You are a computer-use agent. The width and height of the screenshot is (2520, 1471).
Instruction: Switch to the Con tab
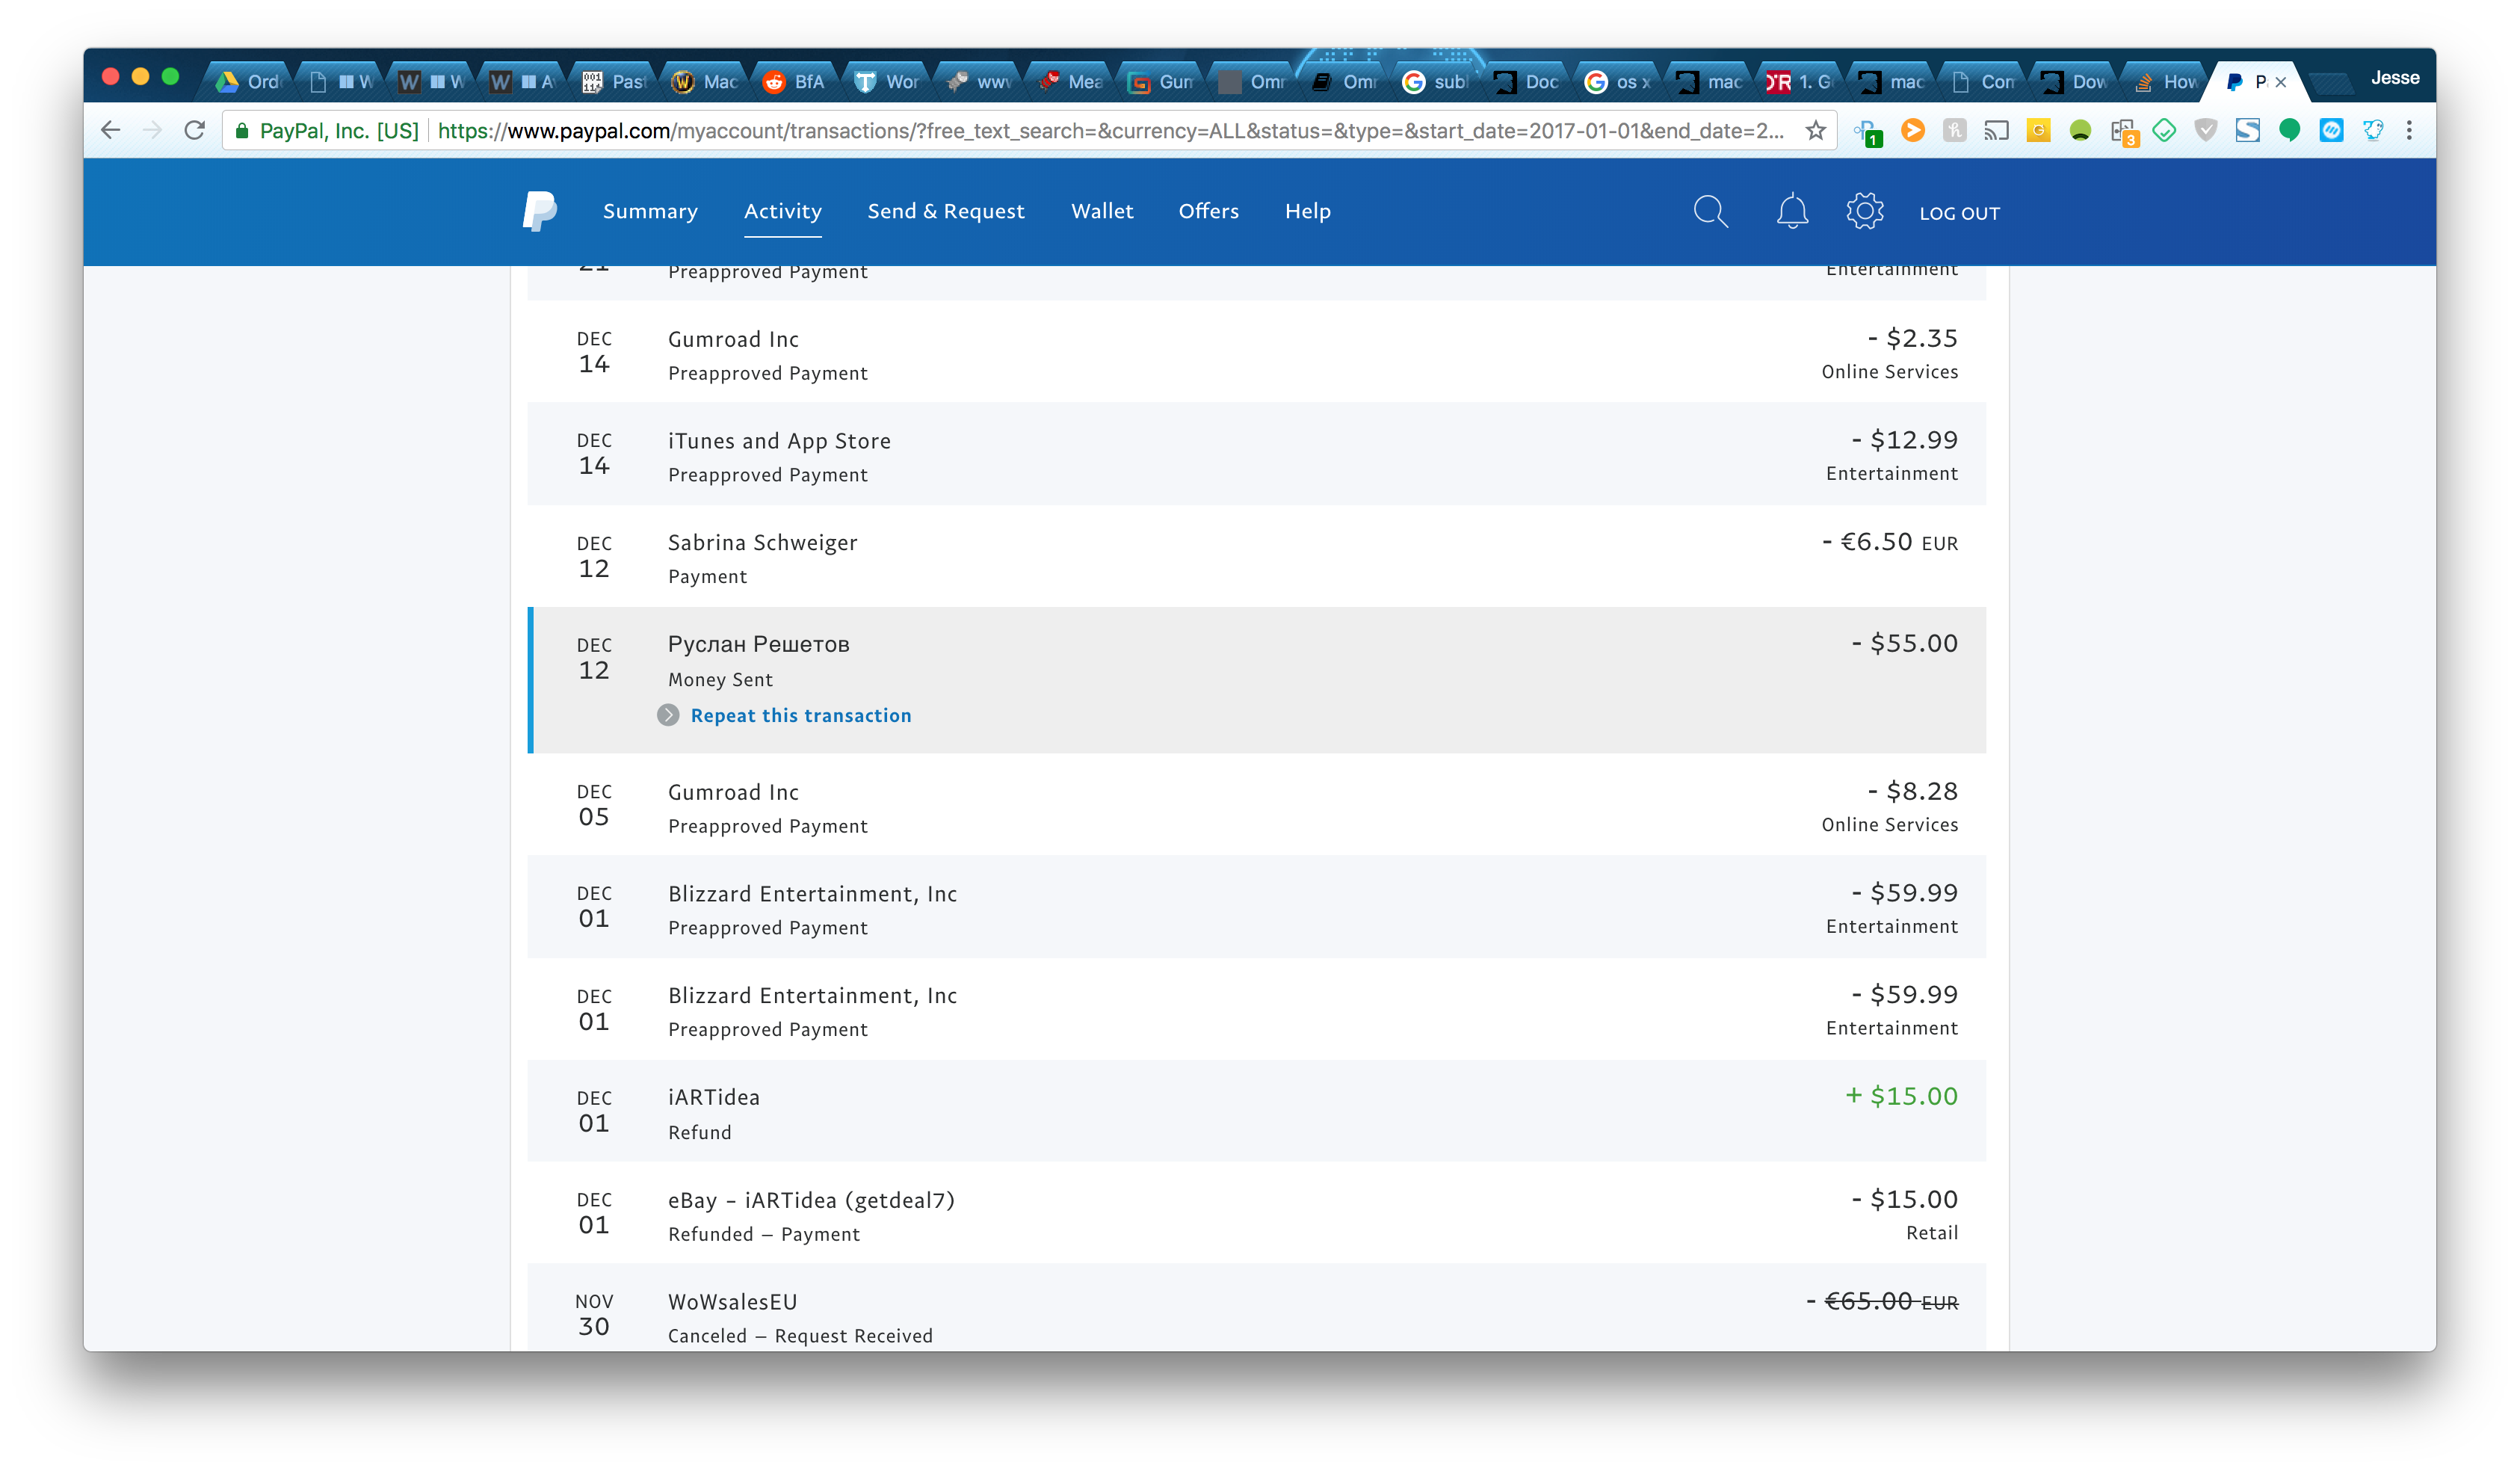(1983, 82)
